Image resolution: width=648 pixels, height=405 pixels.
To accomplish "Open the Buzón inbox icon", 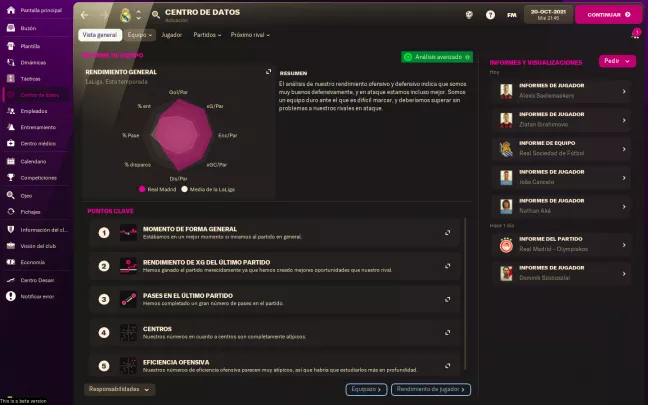I will [11, 28].
